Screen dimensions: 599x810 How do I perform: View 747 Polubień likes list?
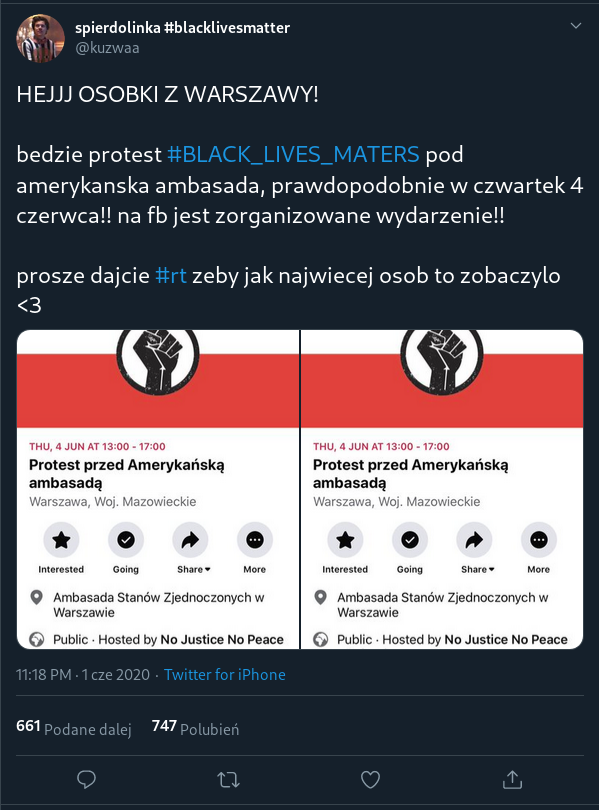[195, 728]
